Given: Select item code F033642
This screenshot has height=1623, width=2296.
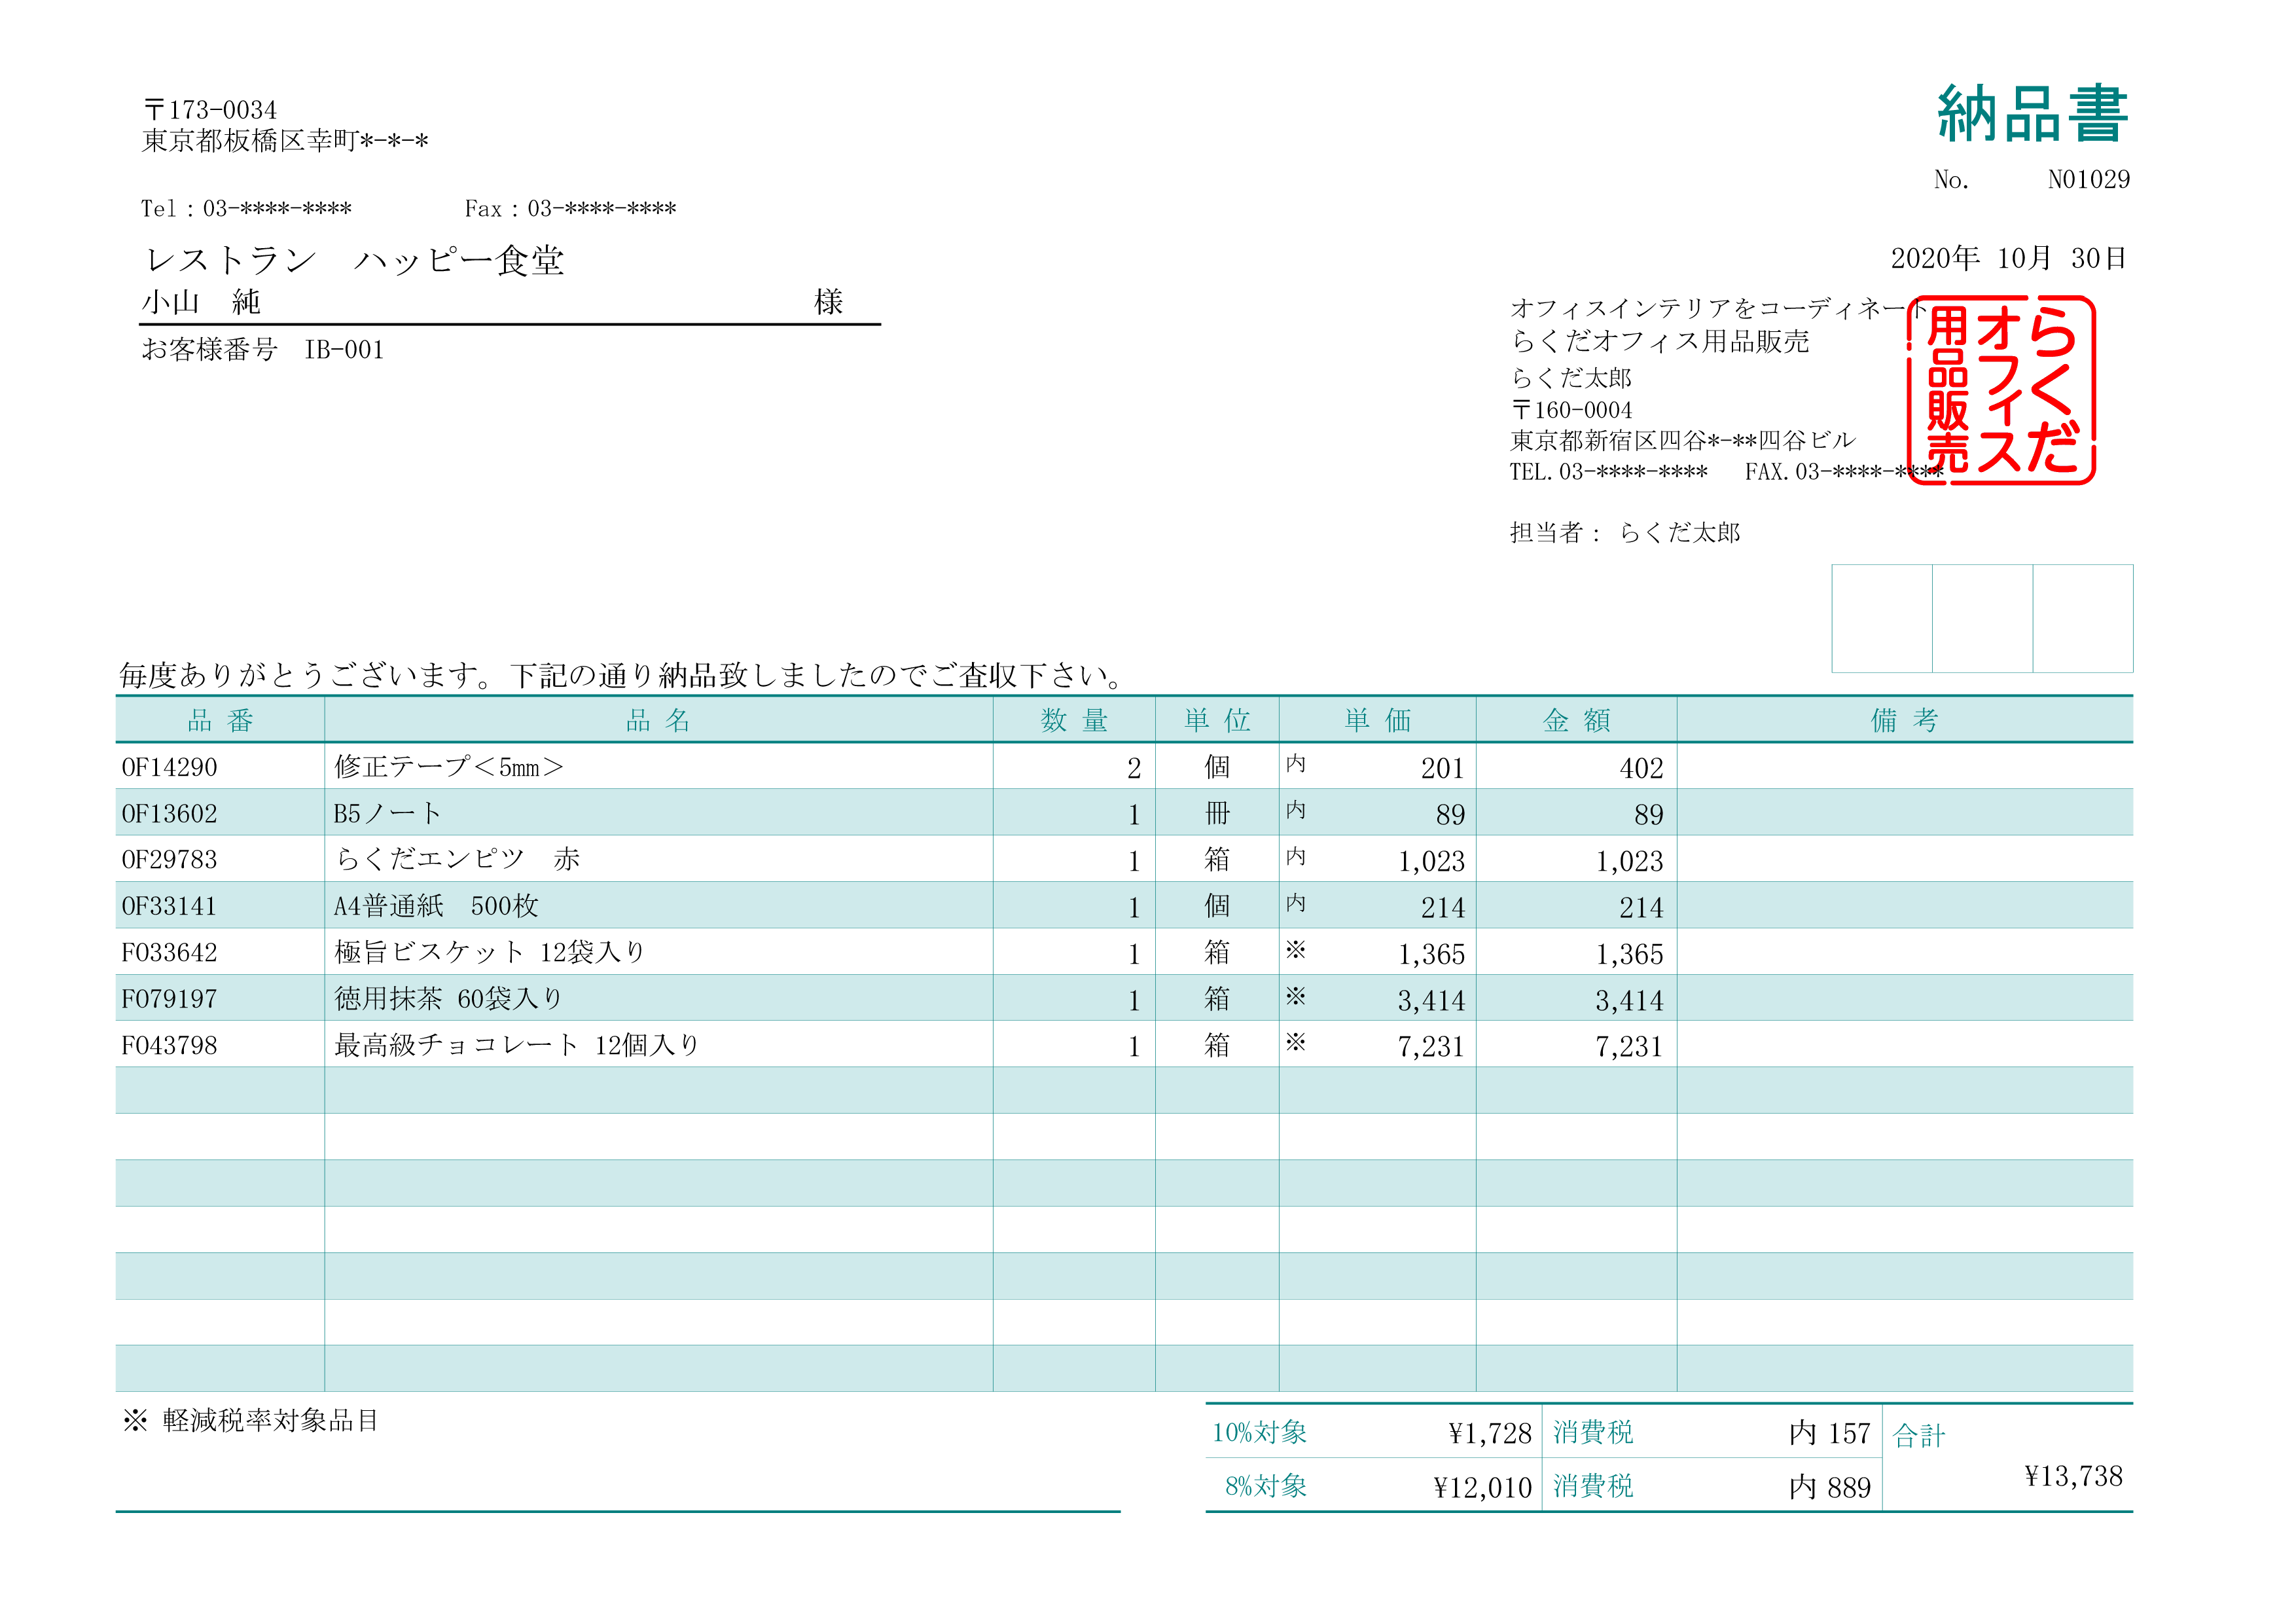Looking at the screenshot, I should point(169,953).
